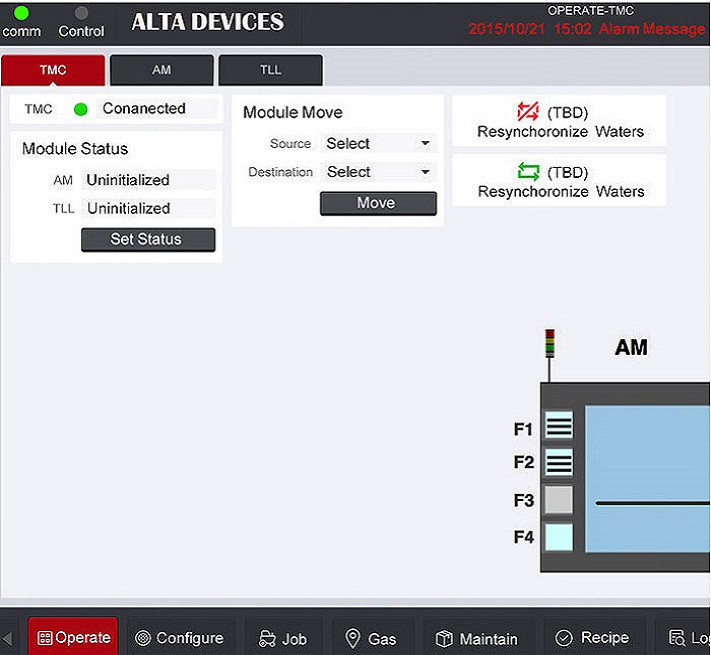The width and height of the screenshot is (711, 655).
Task: Click the green comm status indicator
Action: (21, 13)
